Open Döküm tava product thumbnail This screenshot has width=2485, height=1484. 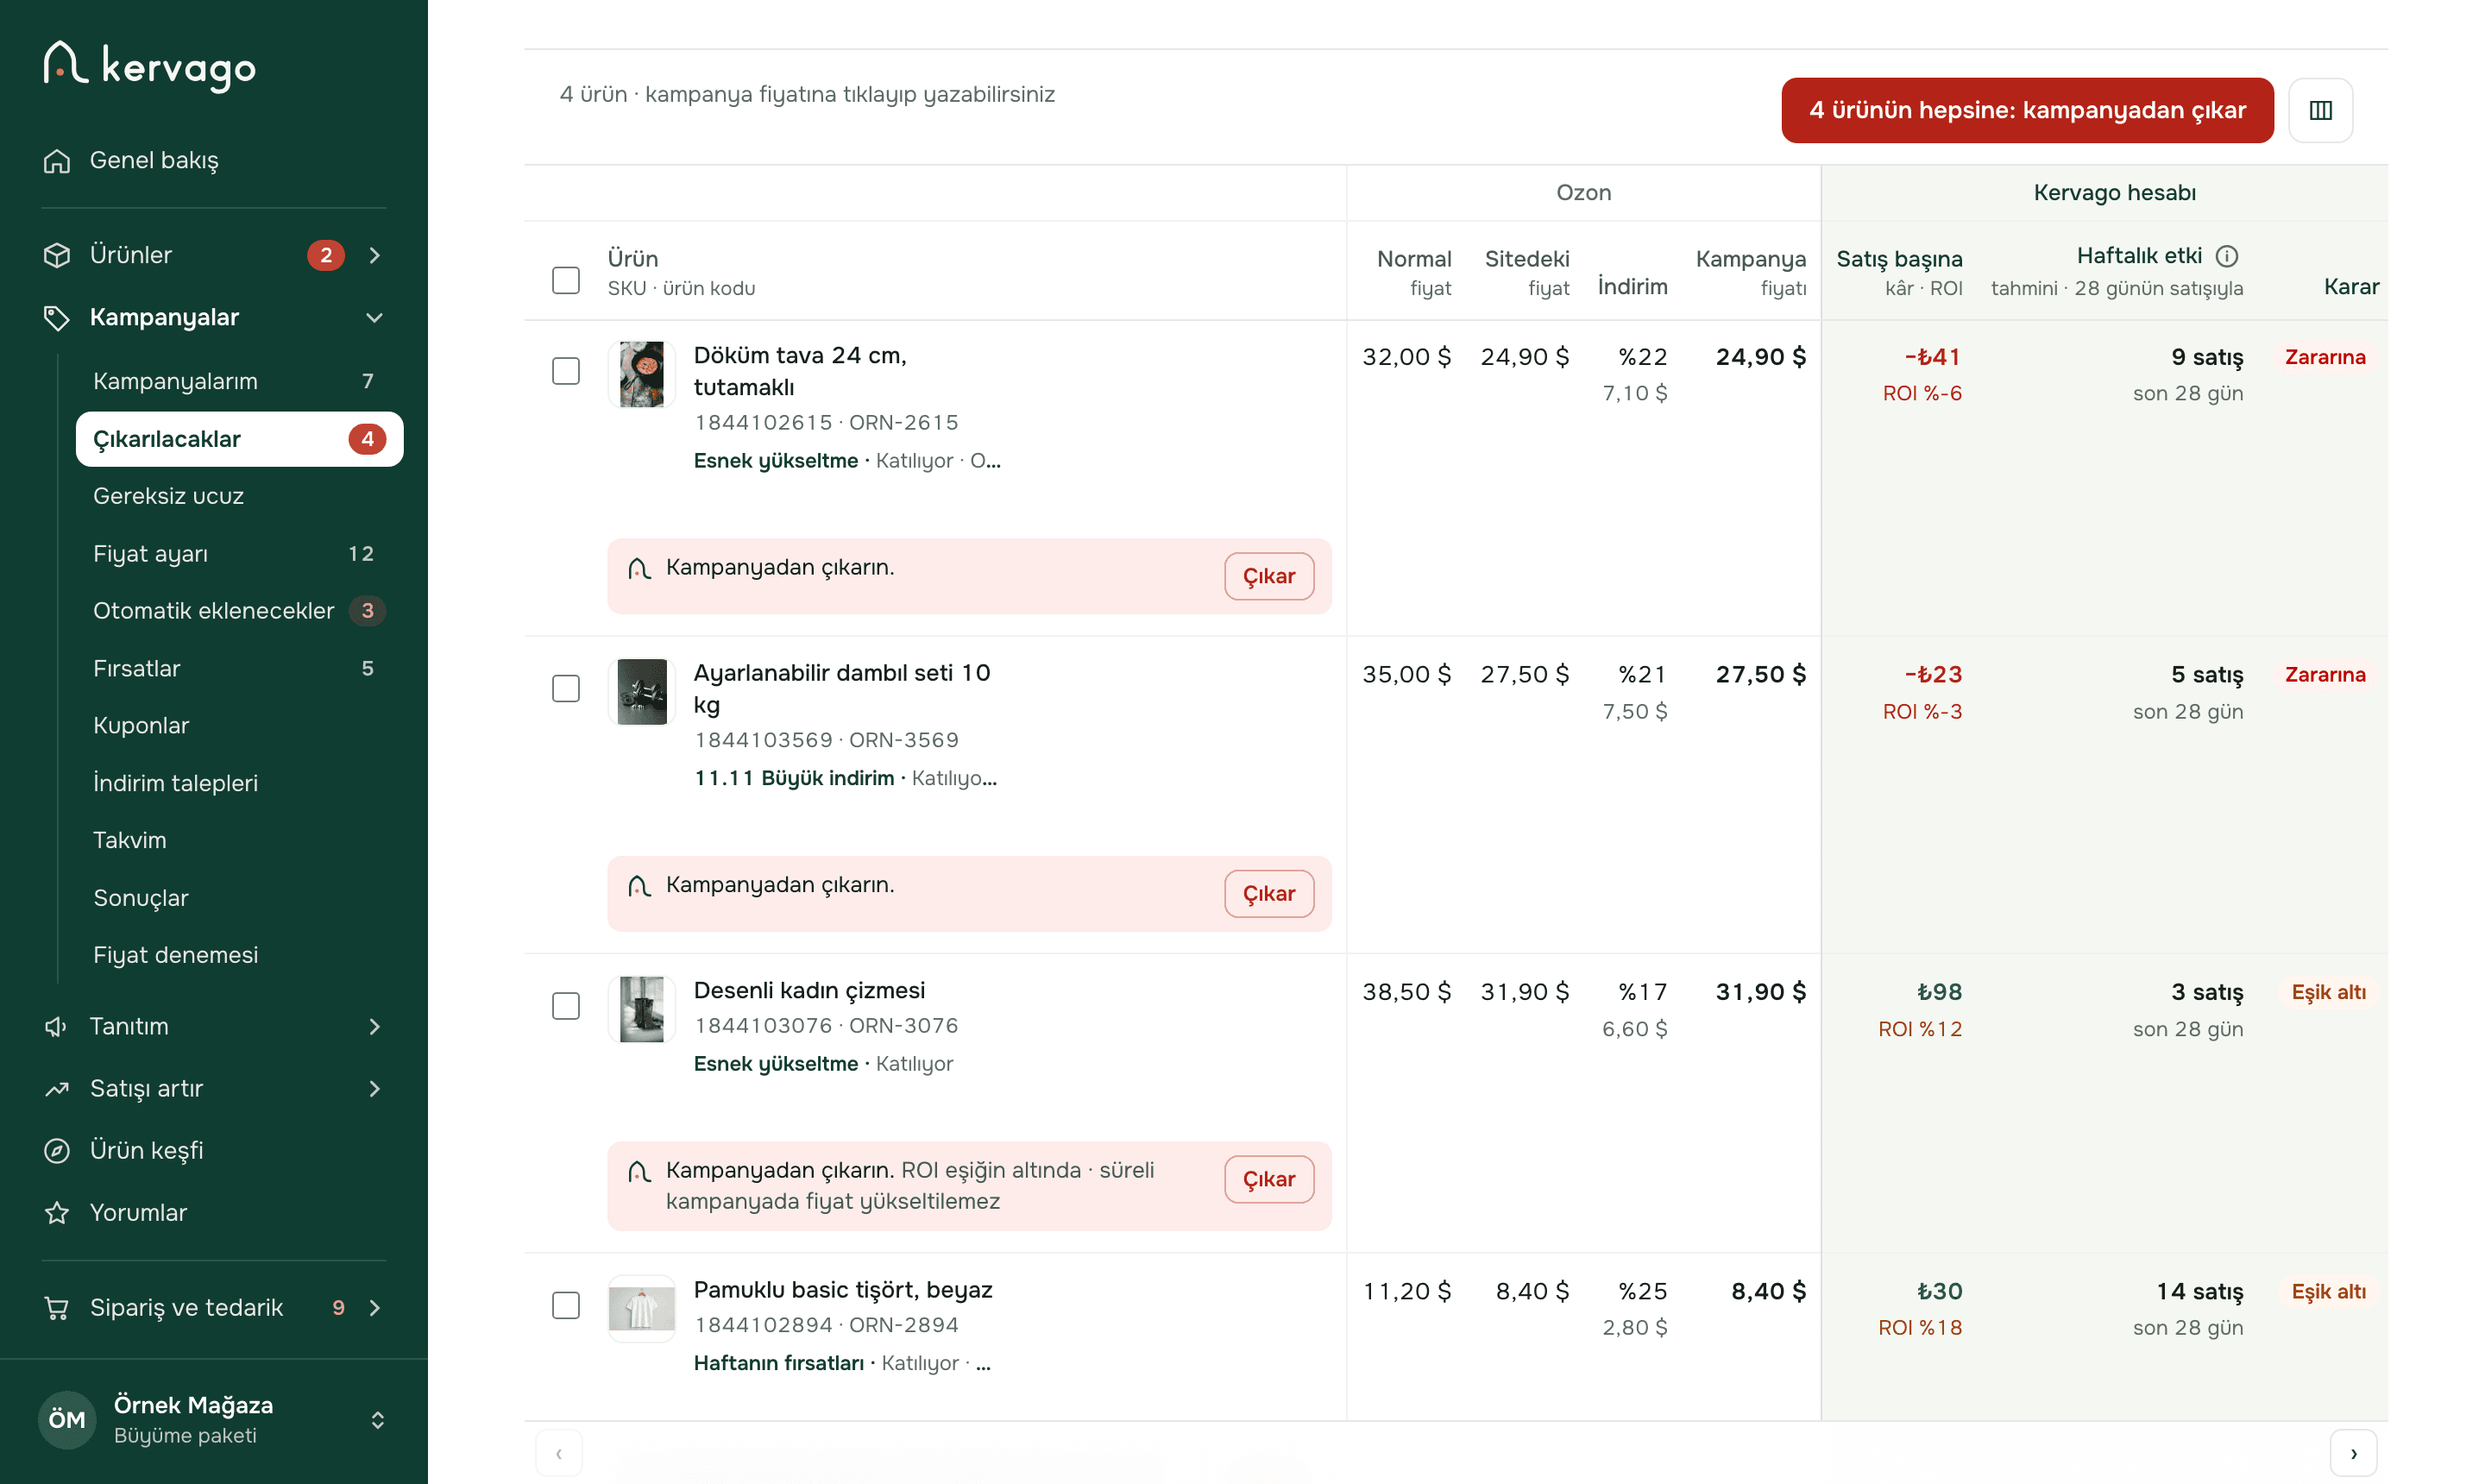[641, 374]
